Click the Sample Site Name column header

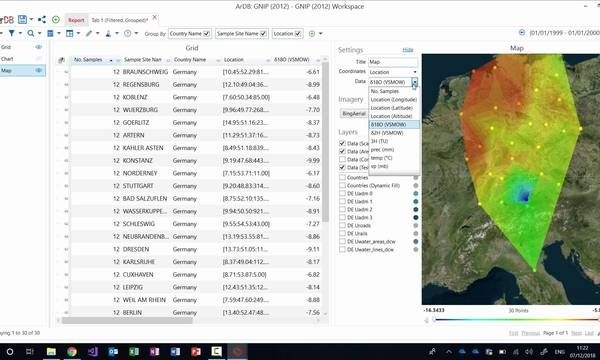[142, 60]
